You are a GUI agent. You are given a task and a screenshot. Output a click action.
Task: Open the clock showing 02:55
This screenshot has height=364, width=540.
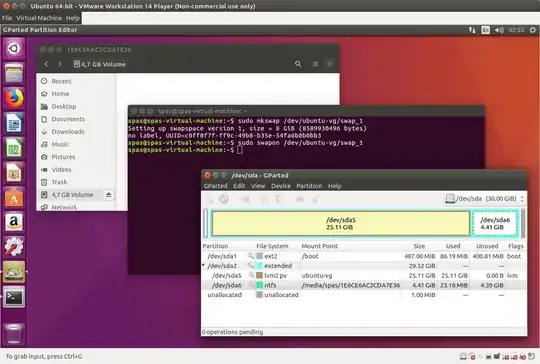[x=516, y=30]
